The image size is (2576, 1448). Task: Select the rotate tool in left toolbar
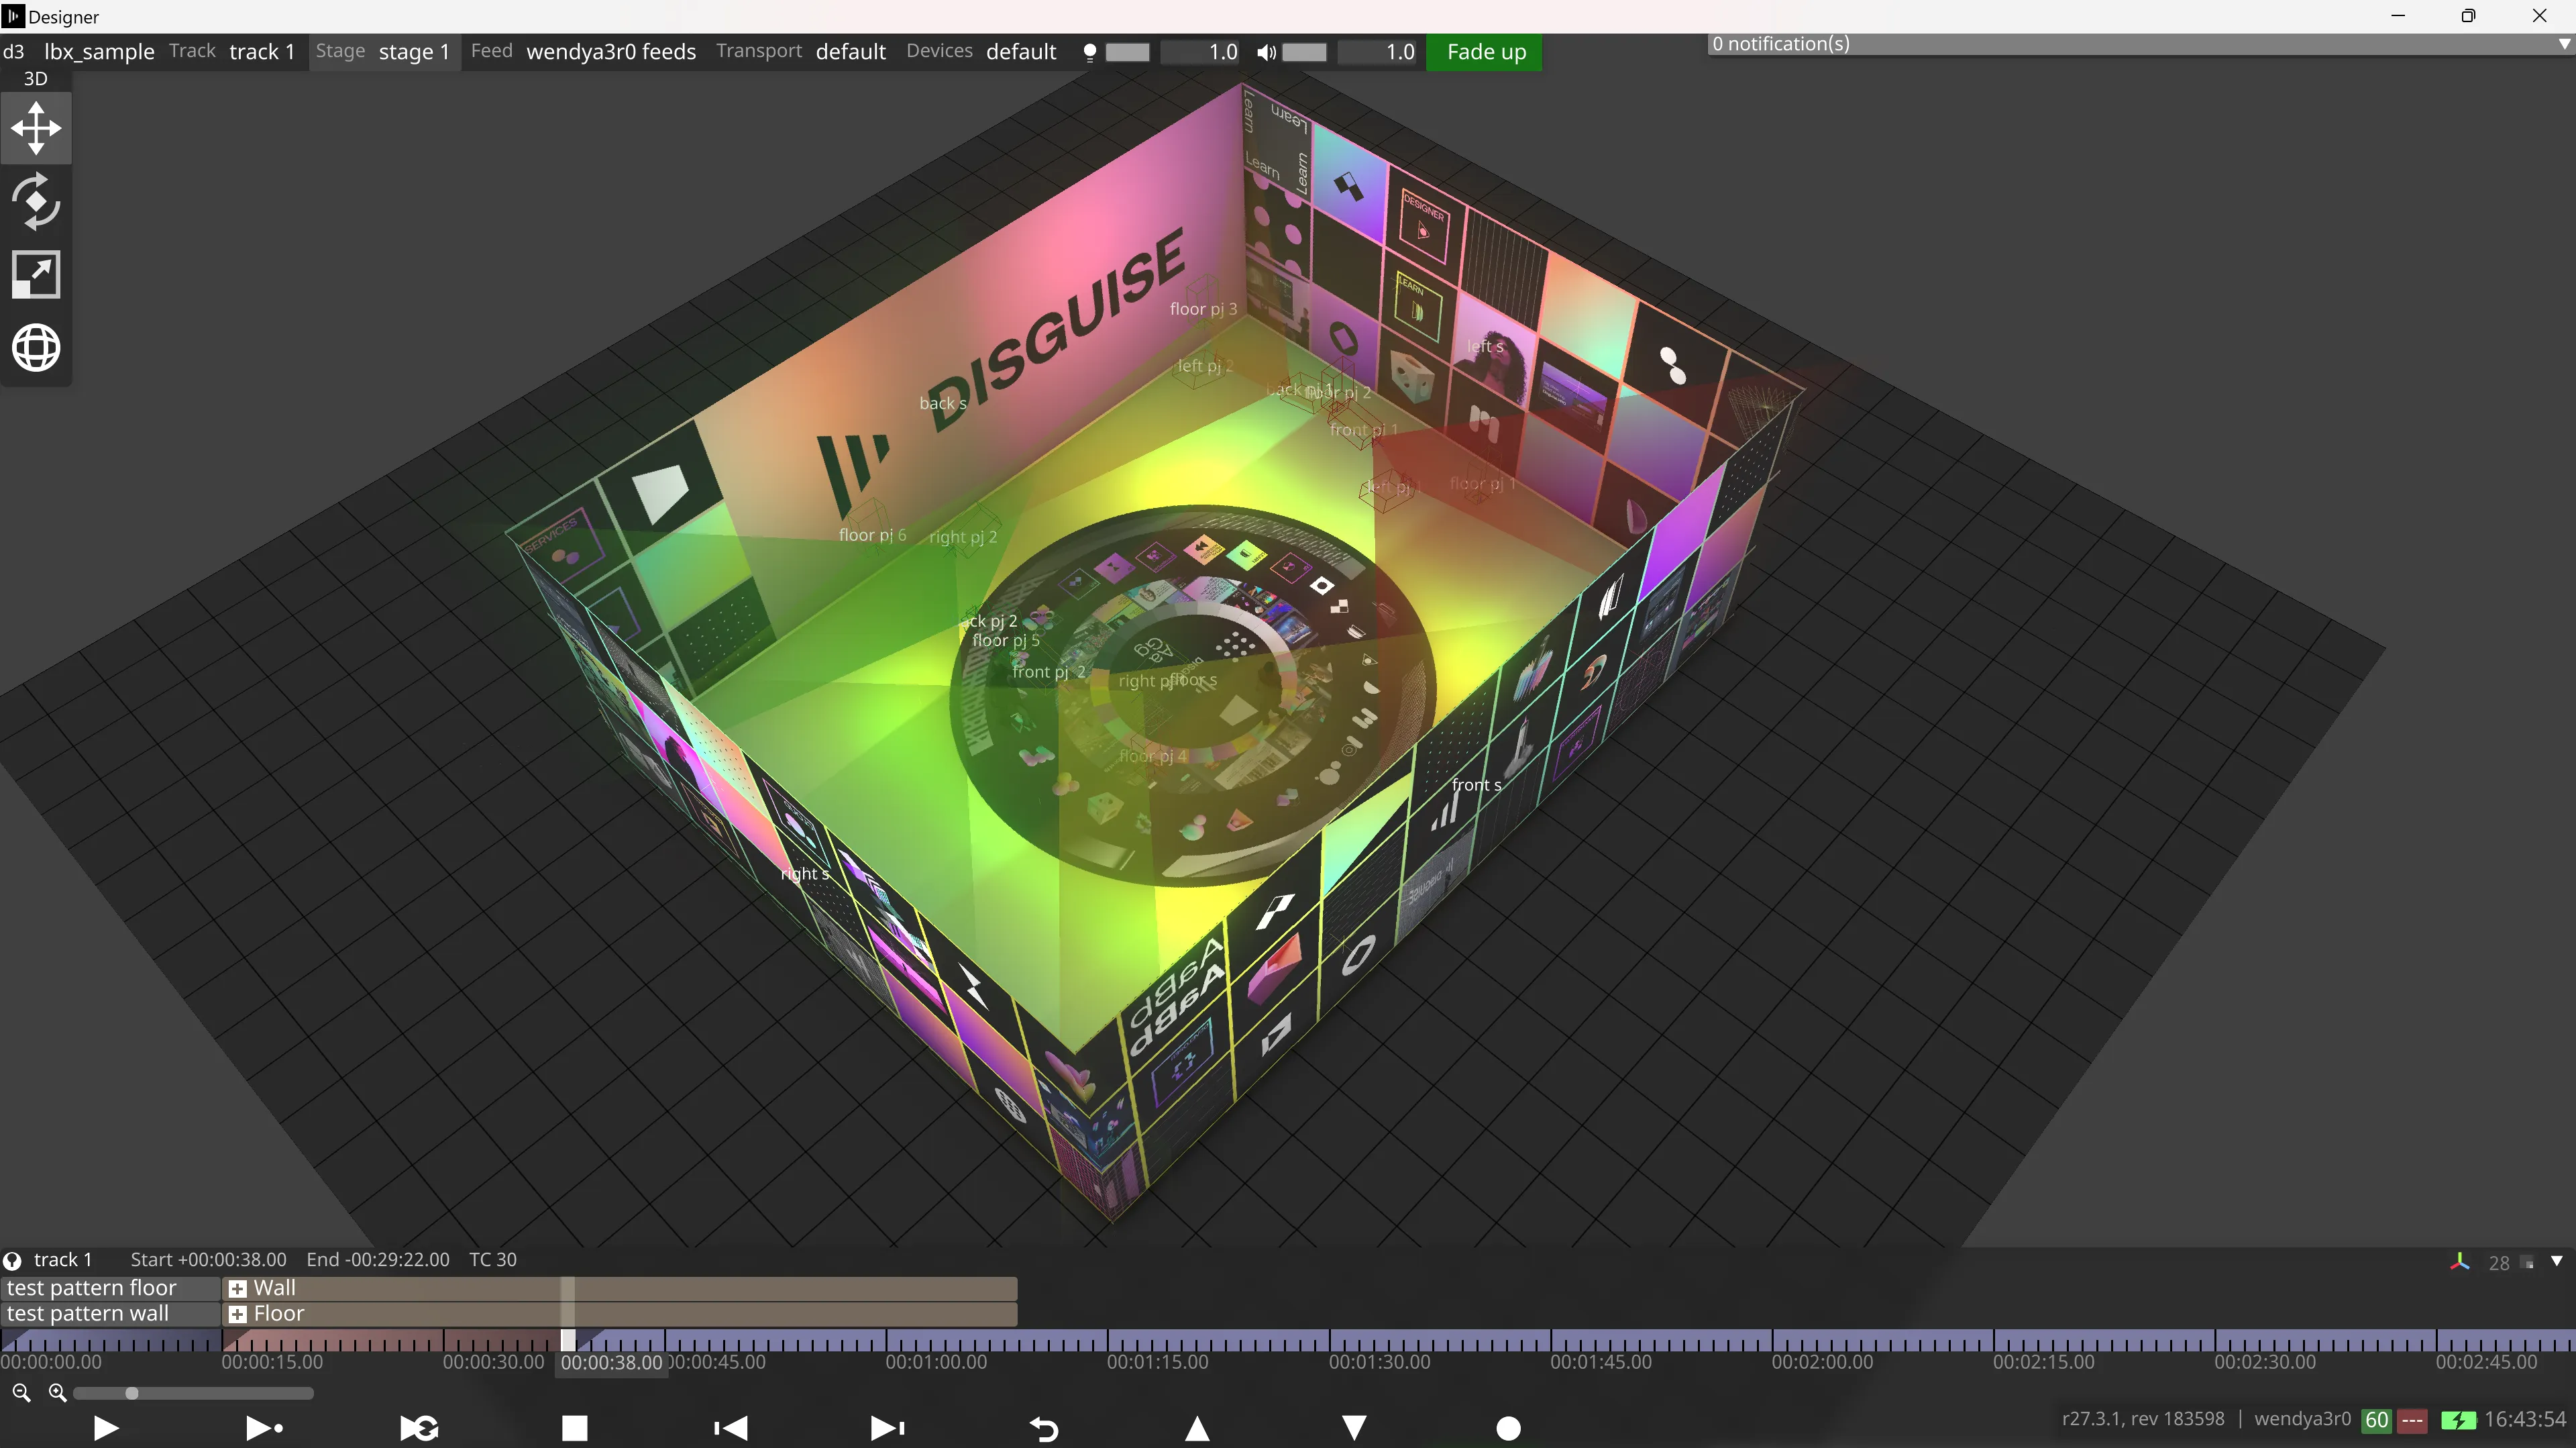[x=36, y=201]
